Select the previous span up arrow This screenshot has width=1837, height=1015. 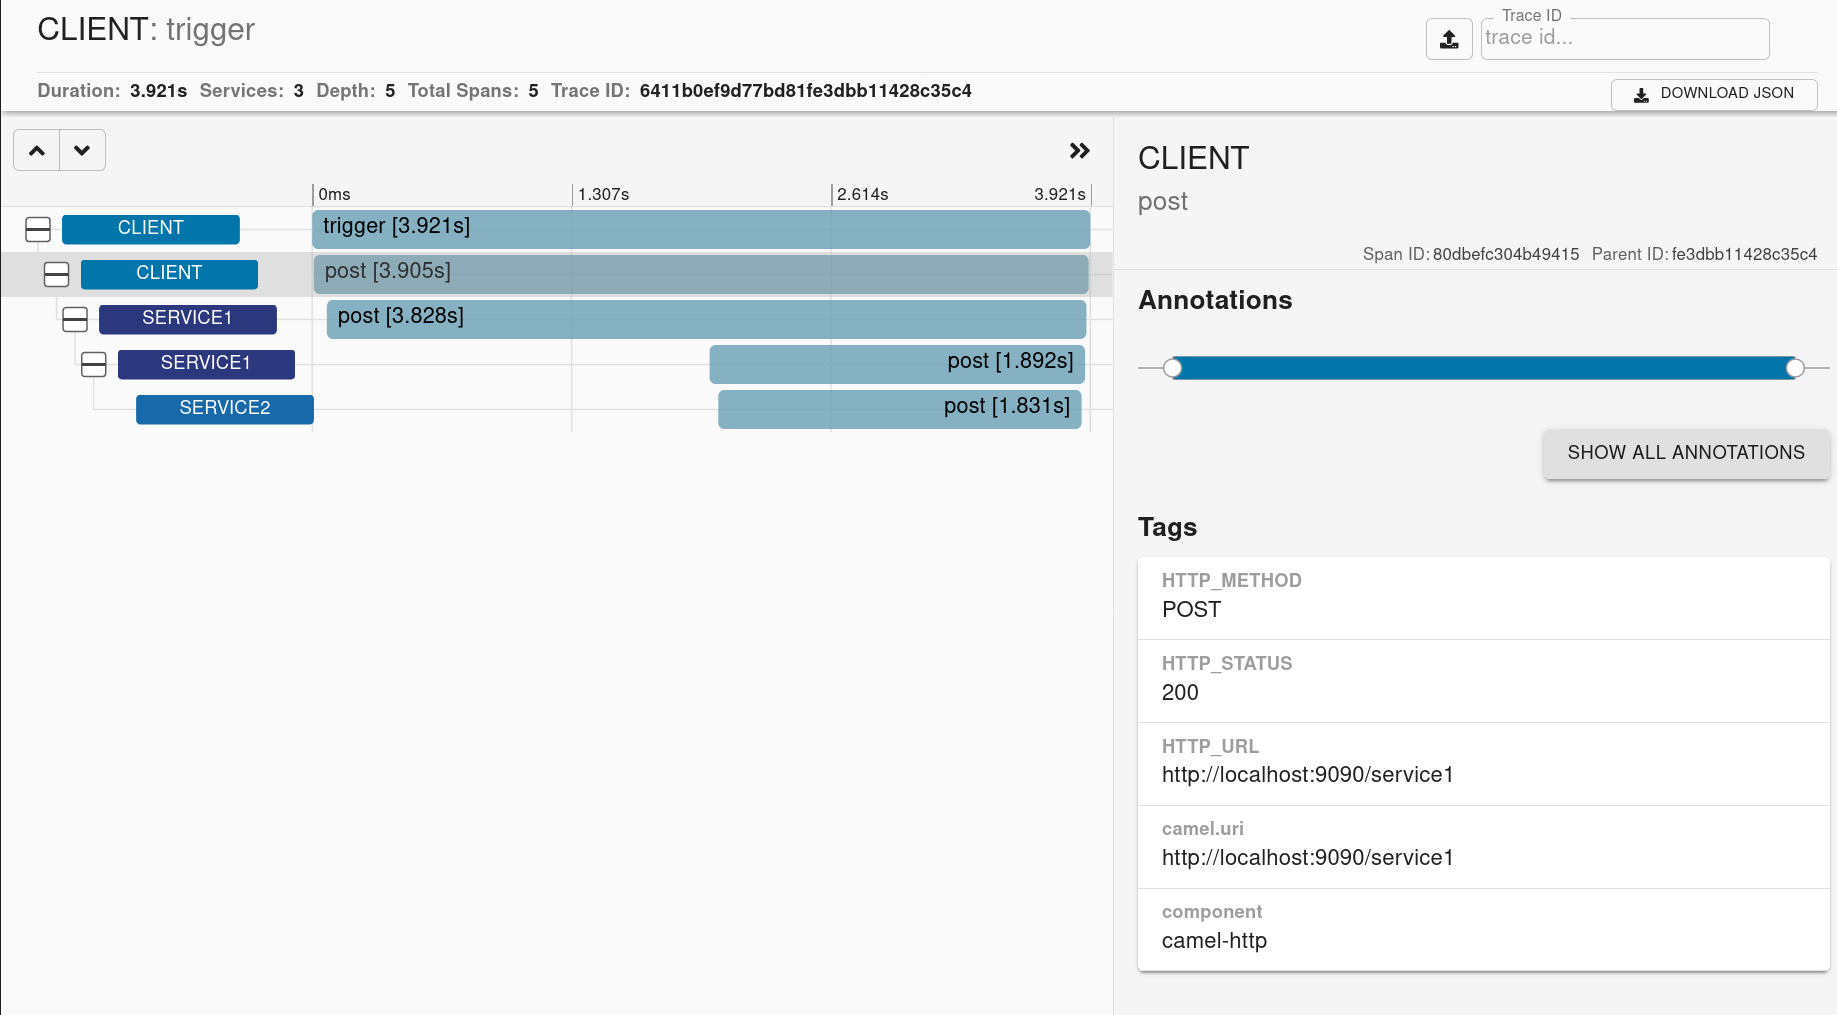point(37,151)
